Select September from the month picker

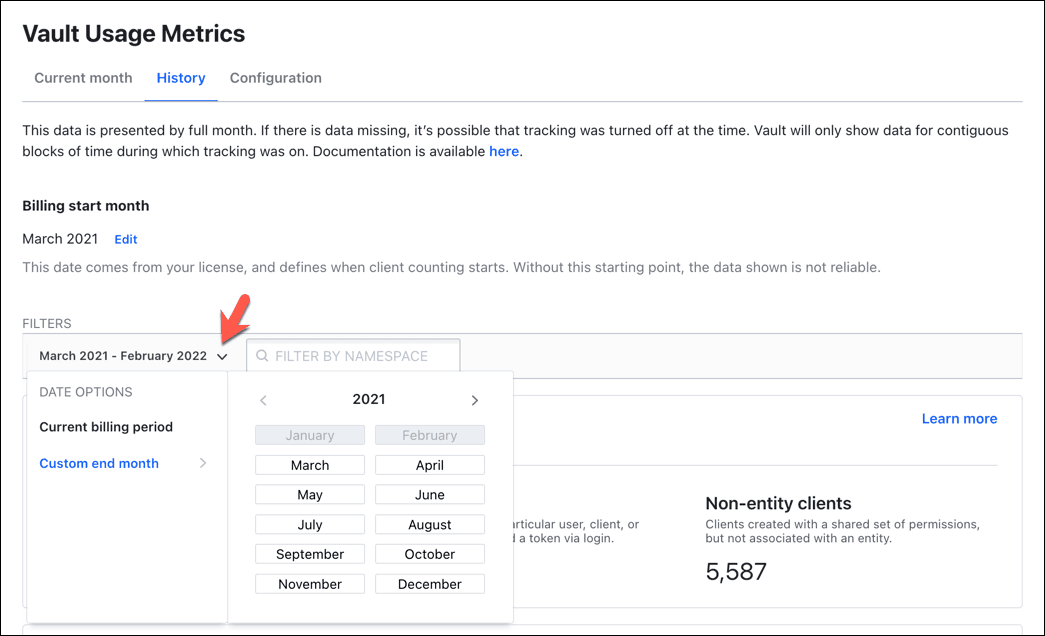pos(309,553)
